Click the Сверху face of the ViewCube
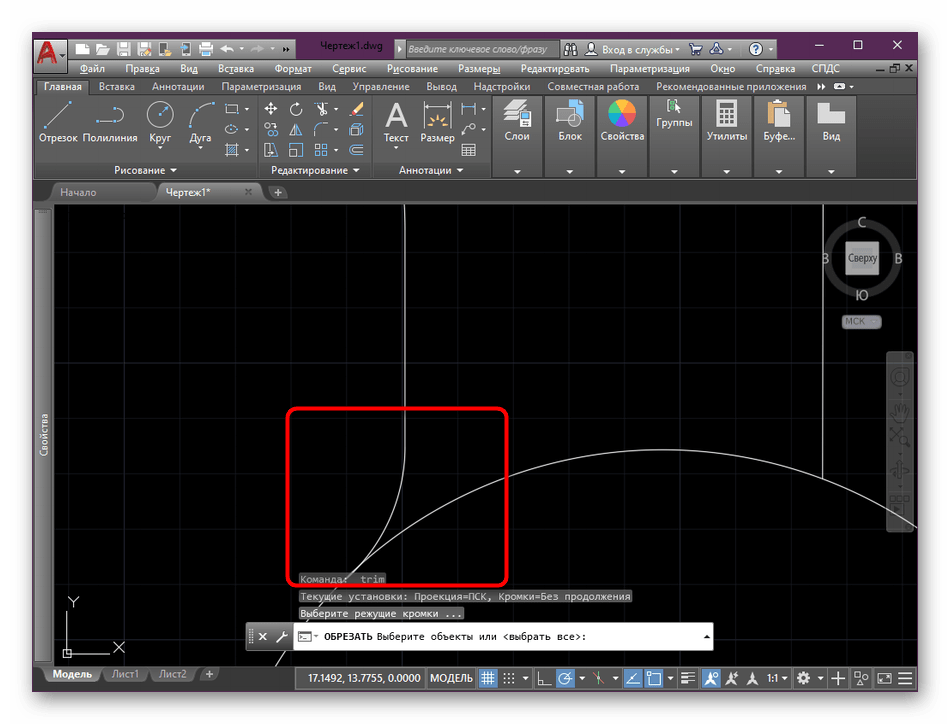This screenshot has height=724, width=950. 862,258
